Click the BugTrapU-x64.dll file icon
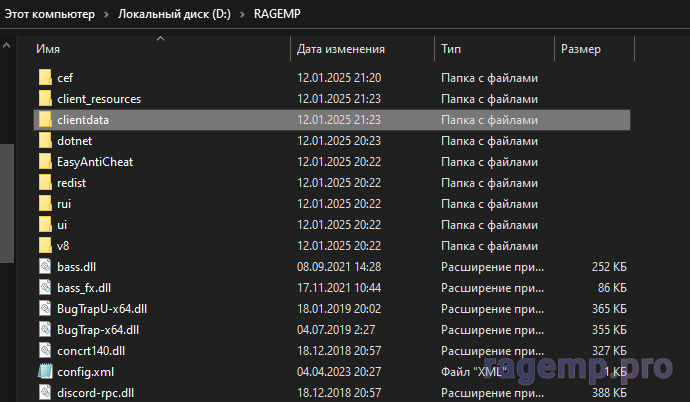Screen dimensions: 690x402 pyautogui.click(x=45, y=309)
